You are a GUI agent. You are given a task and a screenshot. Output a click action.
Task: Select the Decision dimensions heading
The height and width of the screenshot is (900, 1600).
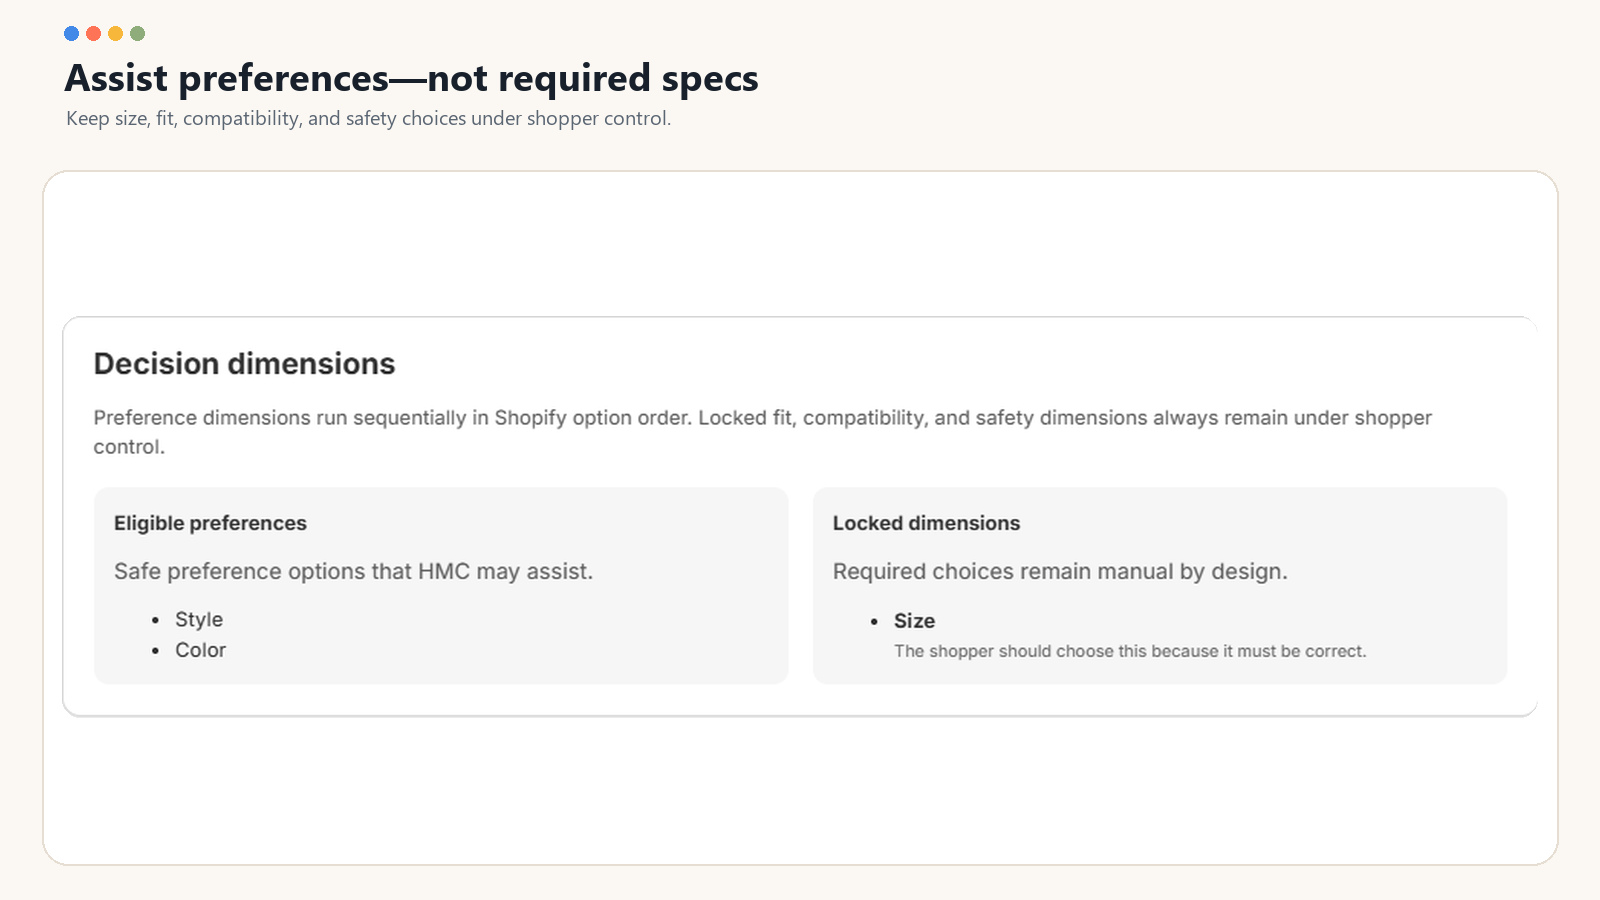click(x=244, y=364)
